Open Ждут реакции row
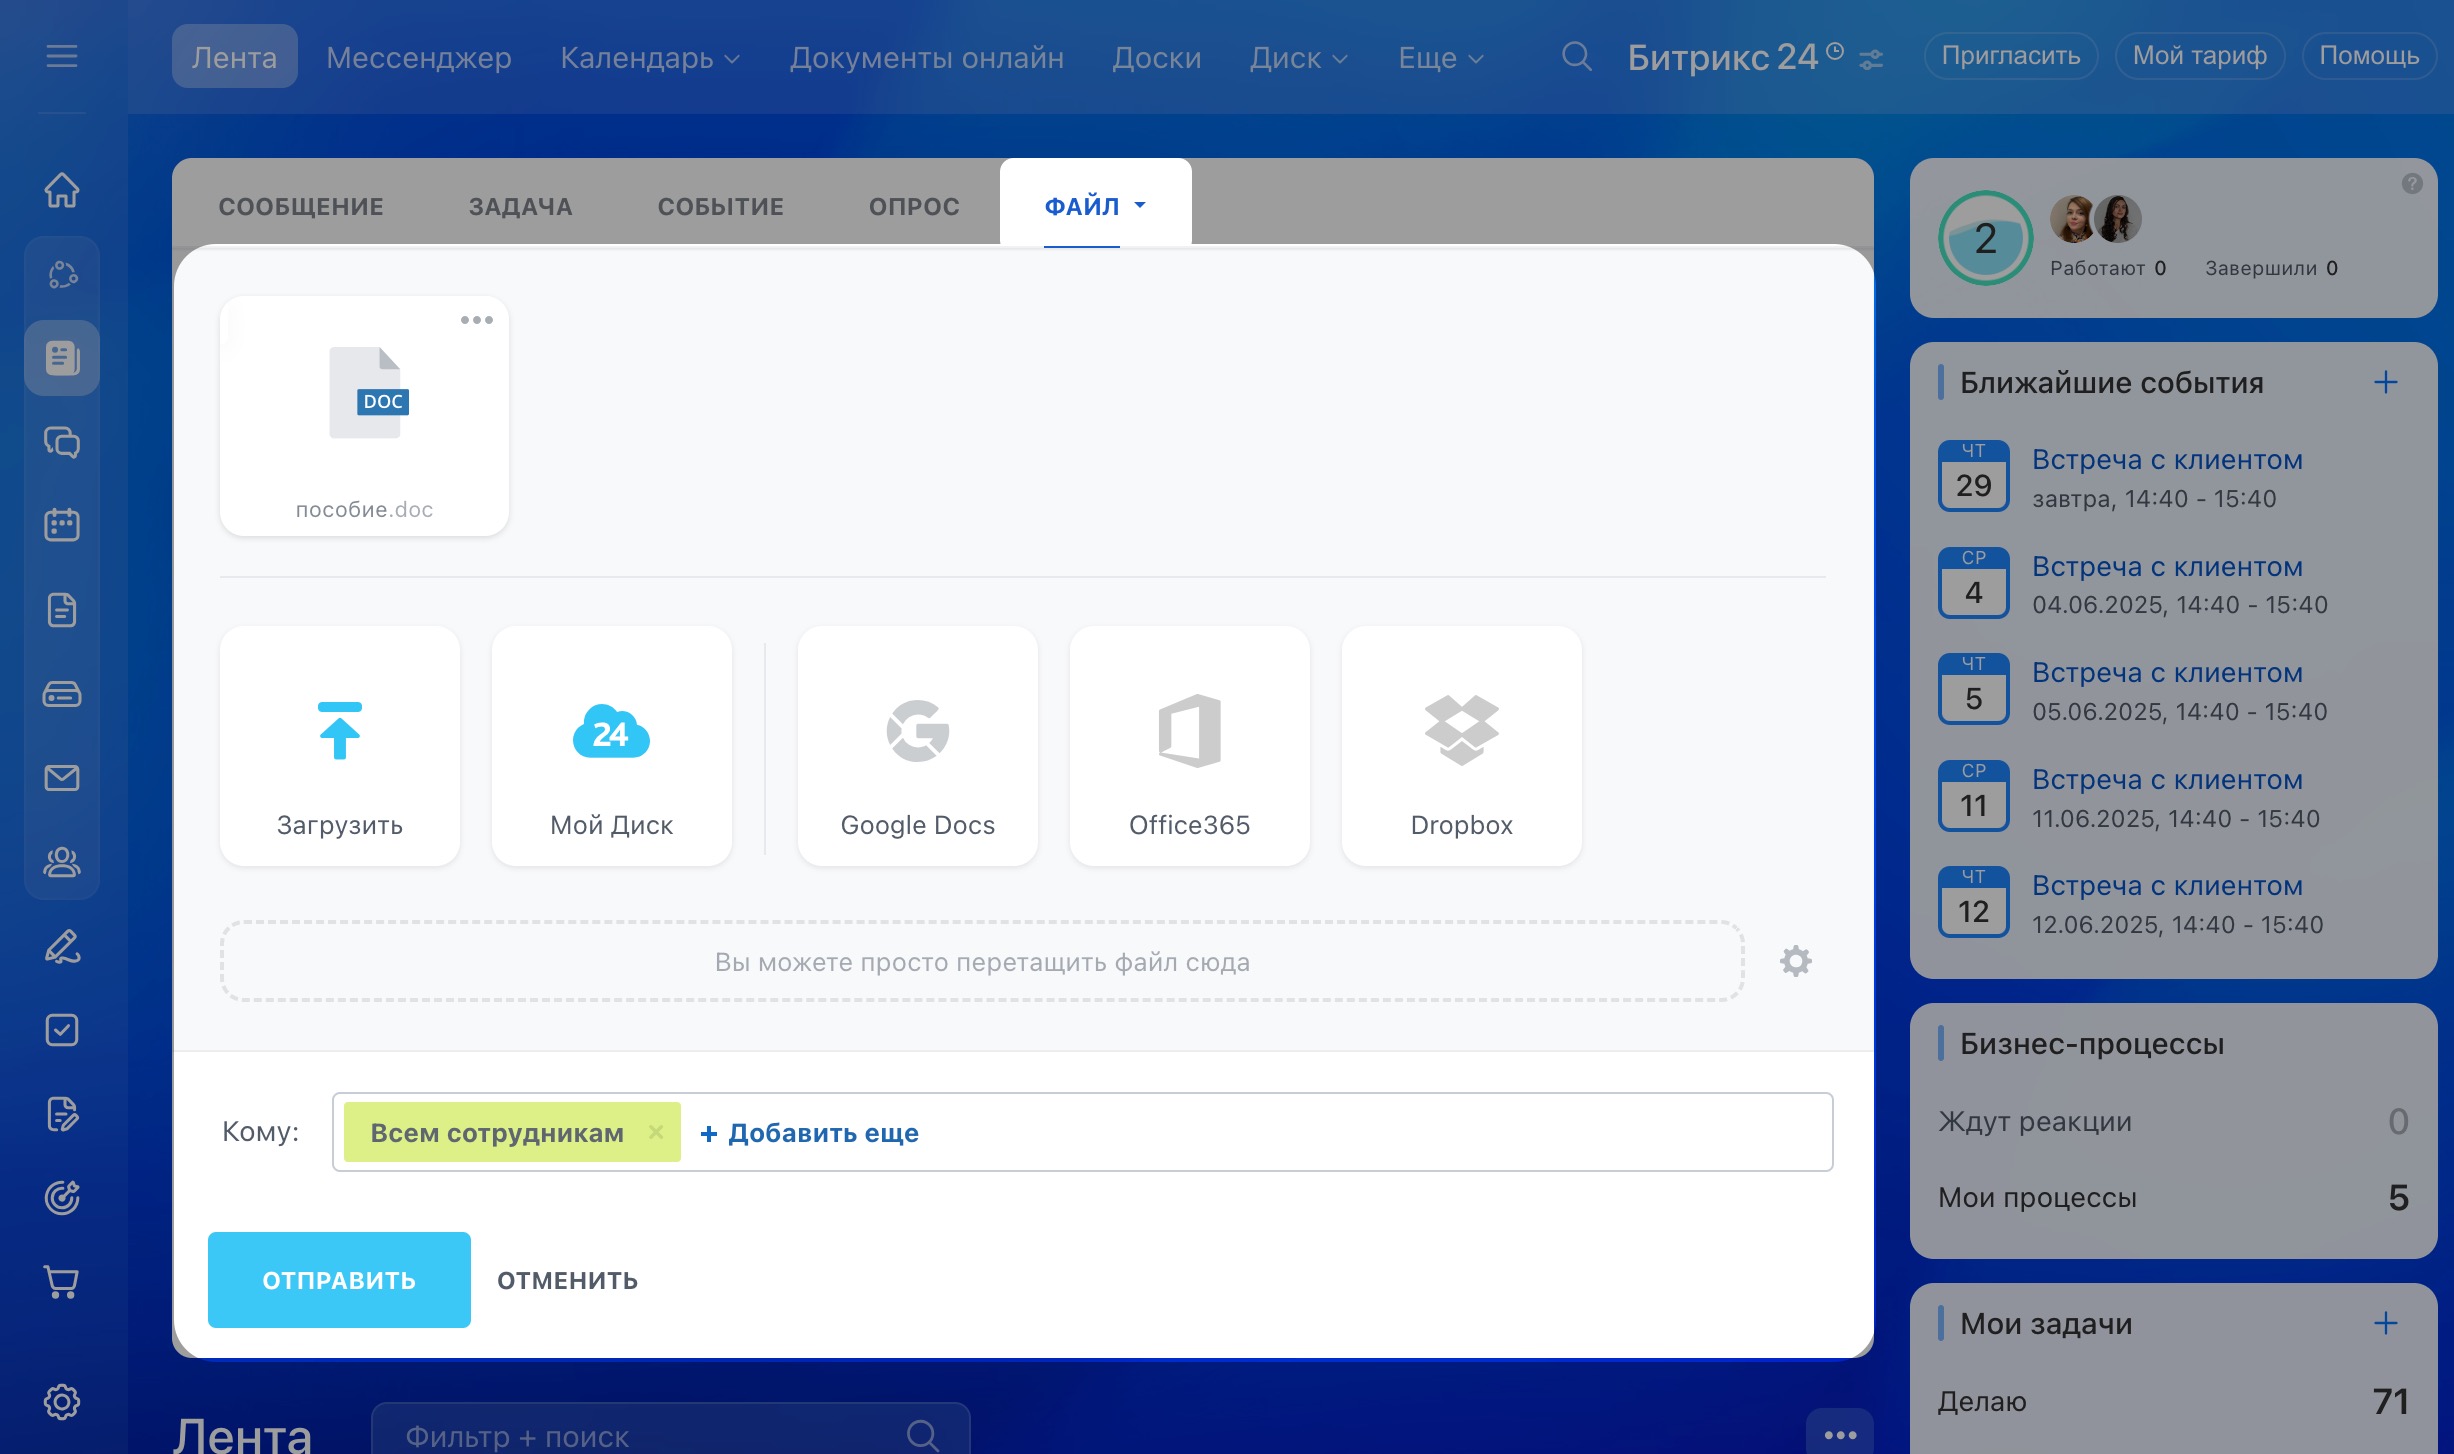Image resolution: width=2454 pixels, height=1454 pixels. coord(2172,1121)
